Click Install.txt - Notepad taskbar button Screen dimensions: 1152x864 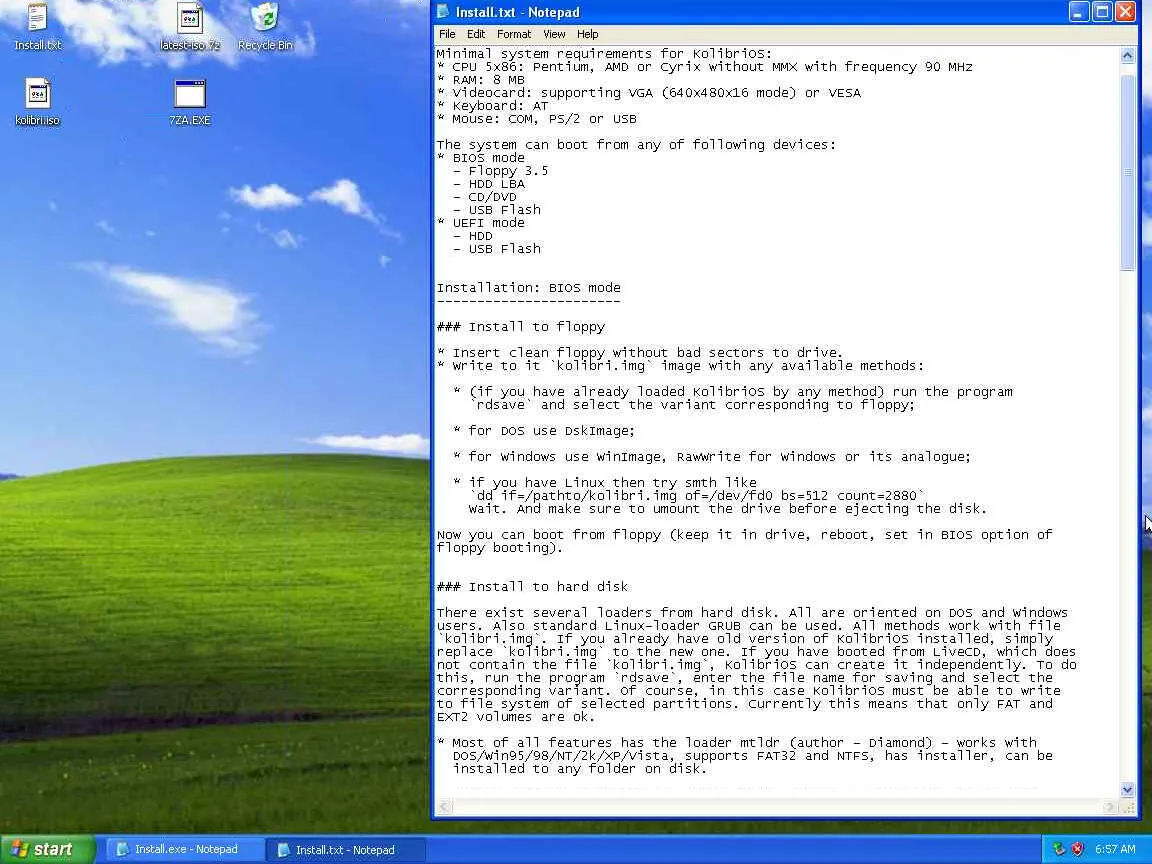[x=346, y=850]
